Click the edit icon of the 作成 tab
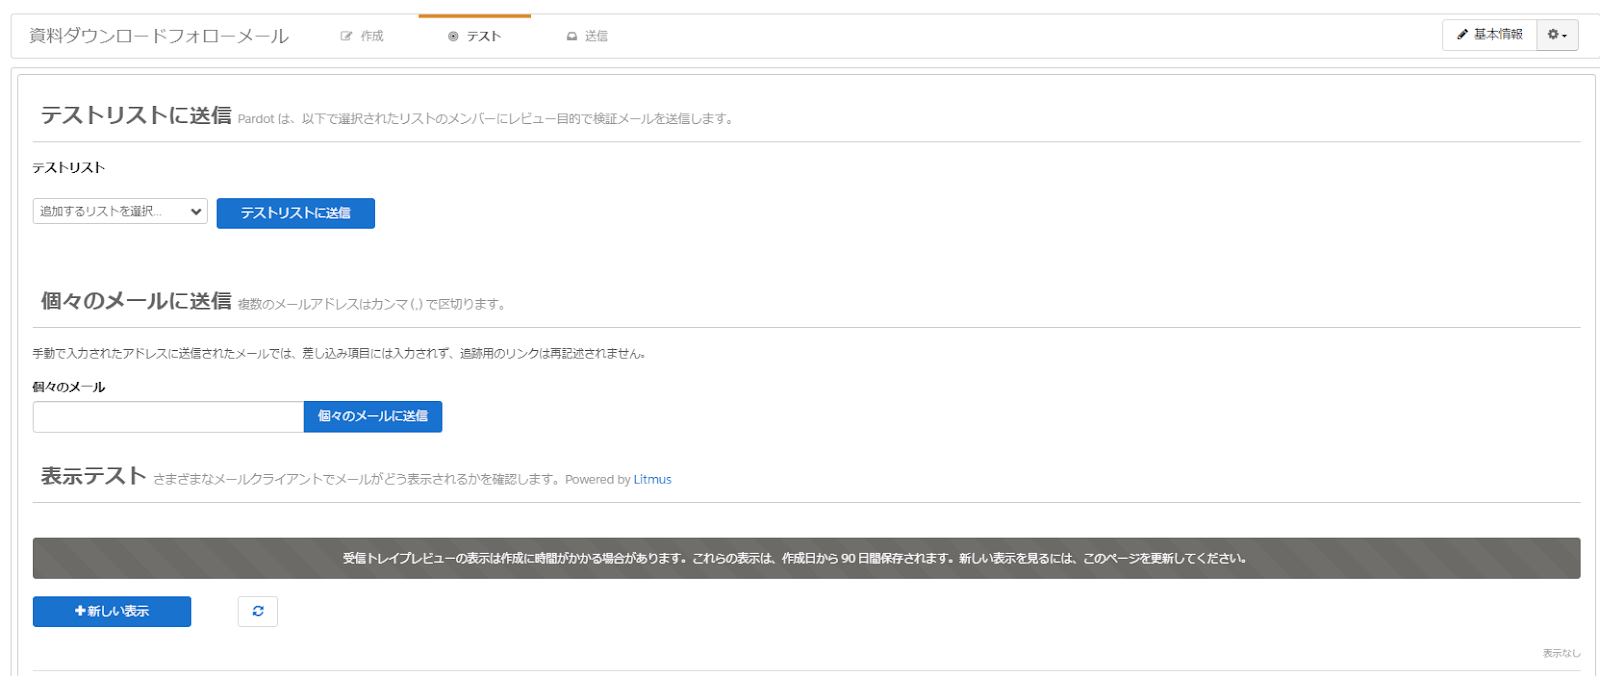Image resolution: width=1600 pixels, height=676 pixels. point(346,36)
